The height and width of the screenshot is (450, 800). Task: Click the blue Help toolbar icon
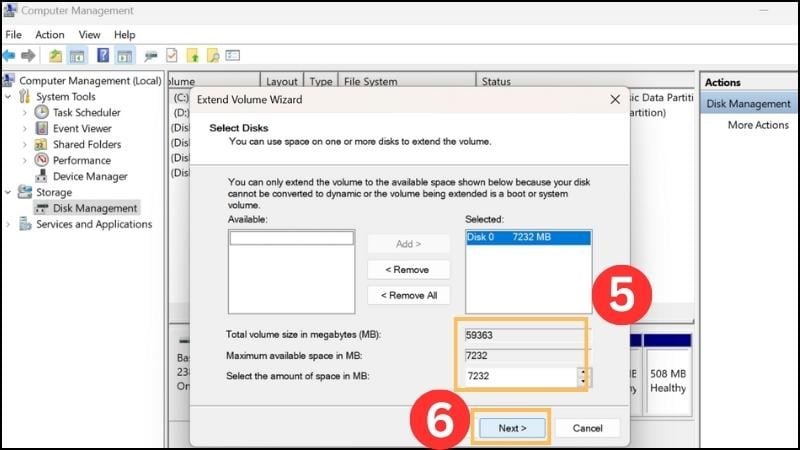tap(102, 56)
